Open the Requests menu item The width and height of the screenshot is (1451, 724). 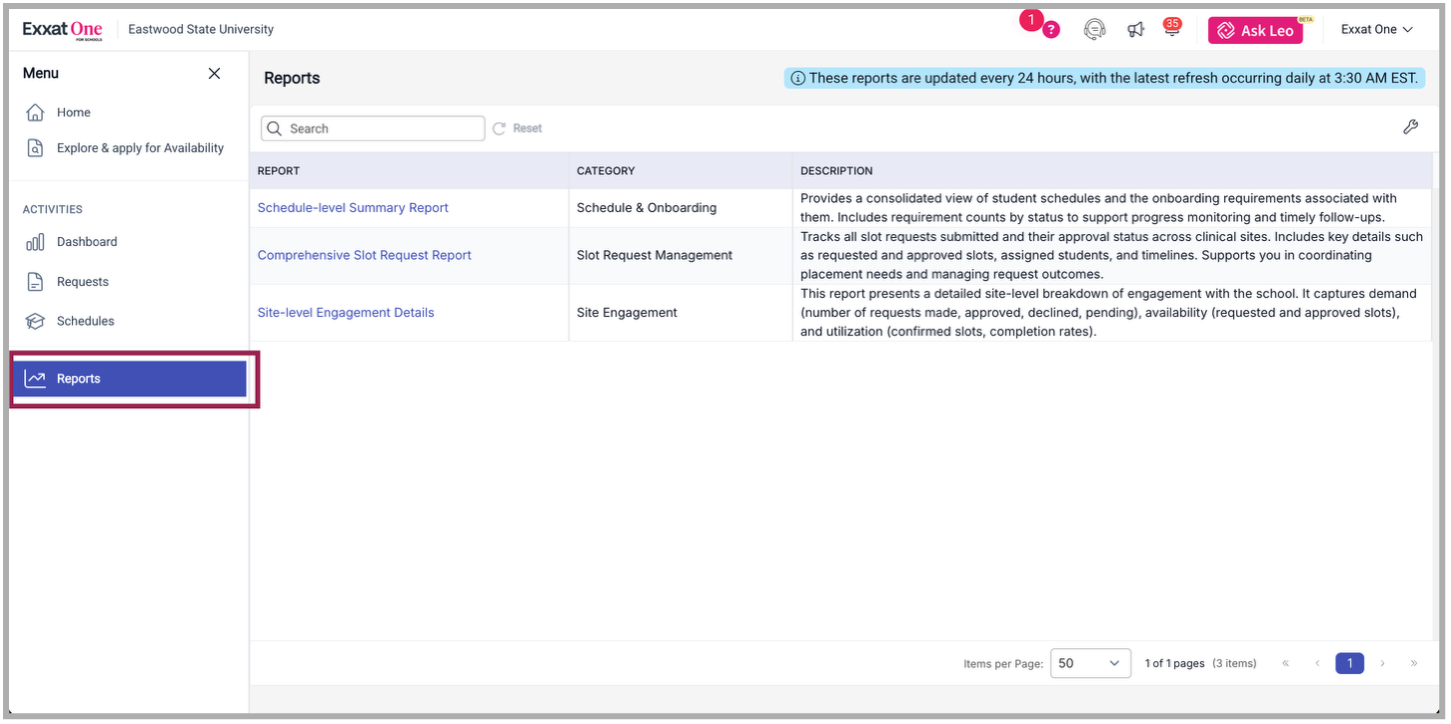(x=82, y=282)
